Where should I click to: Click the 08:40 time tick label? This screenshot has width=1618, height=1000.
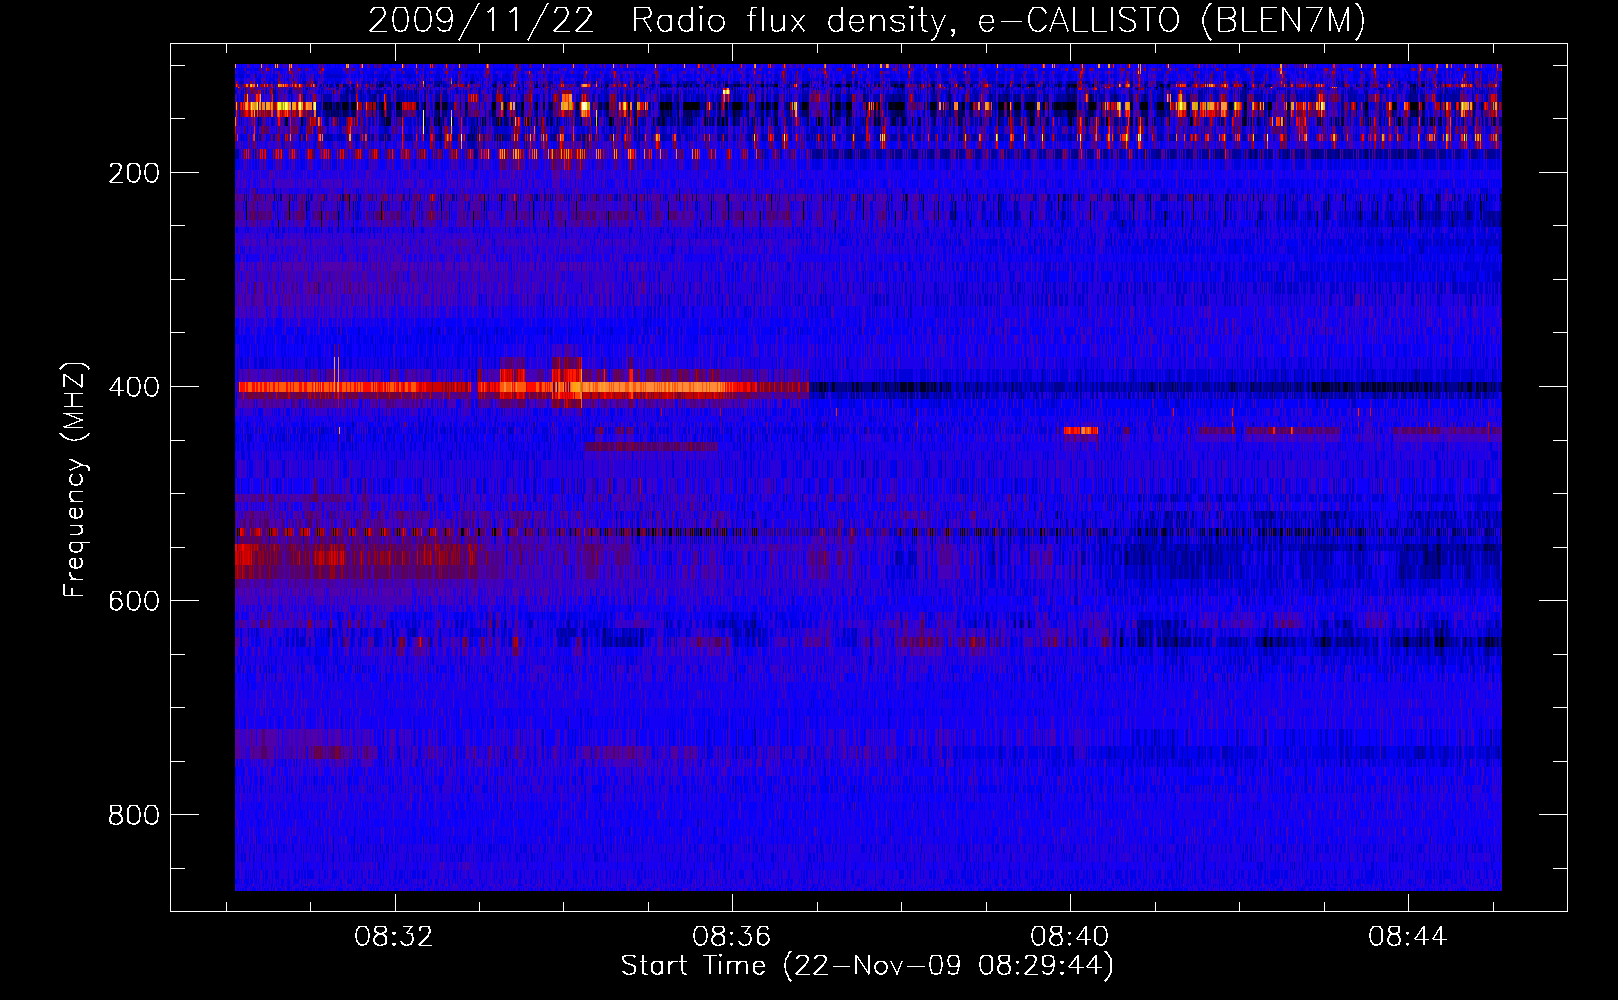pos(1070,937)
